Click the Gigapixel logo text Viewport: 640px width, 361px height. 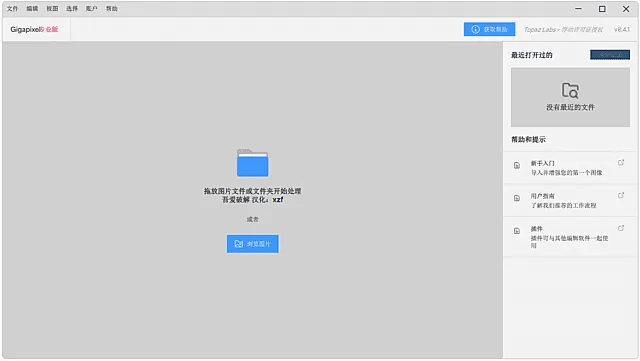(x=34, y=29)
